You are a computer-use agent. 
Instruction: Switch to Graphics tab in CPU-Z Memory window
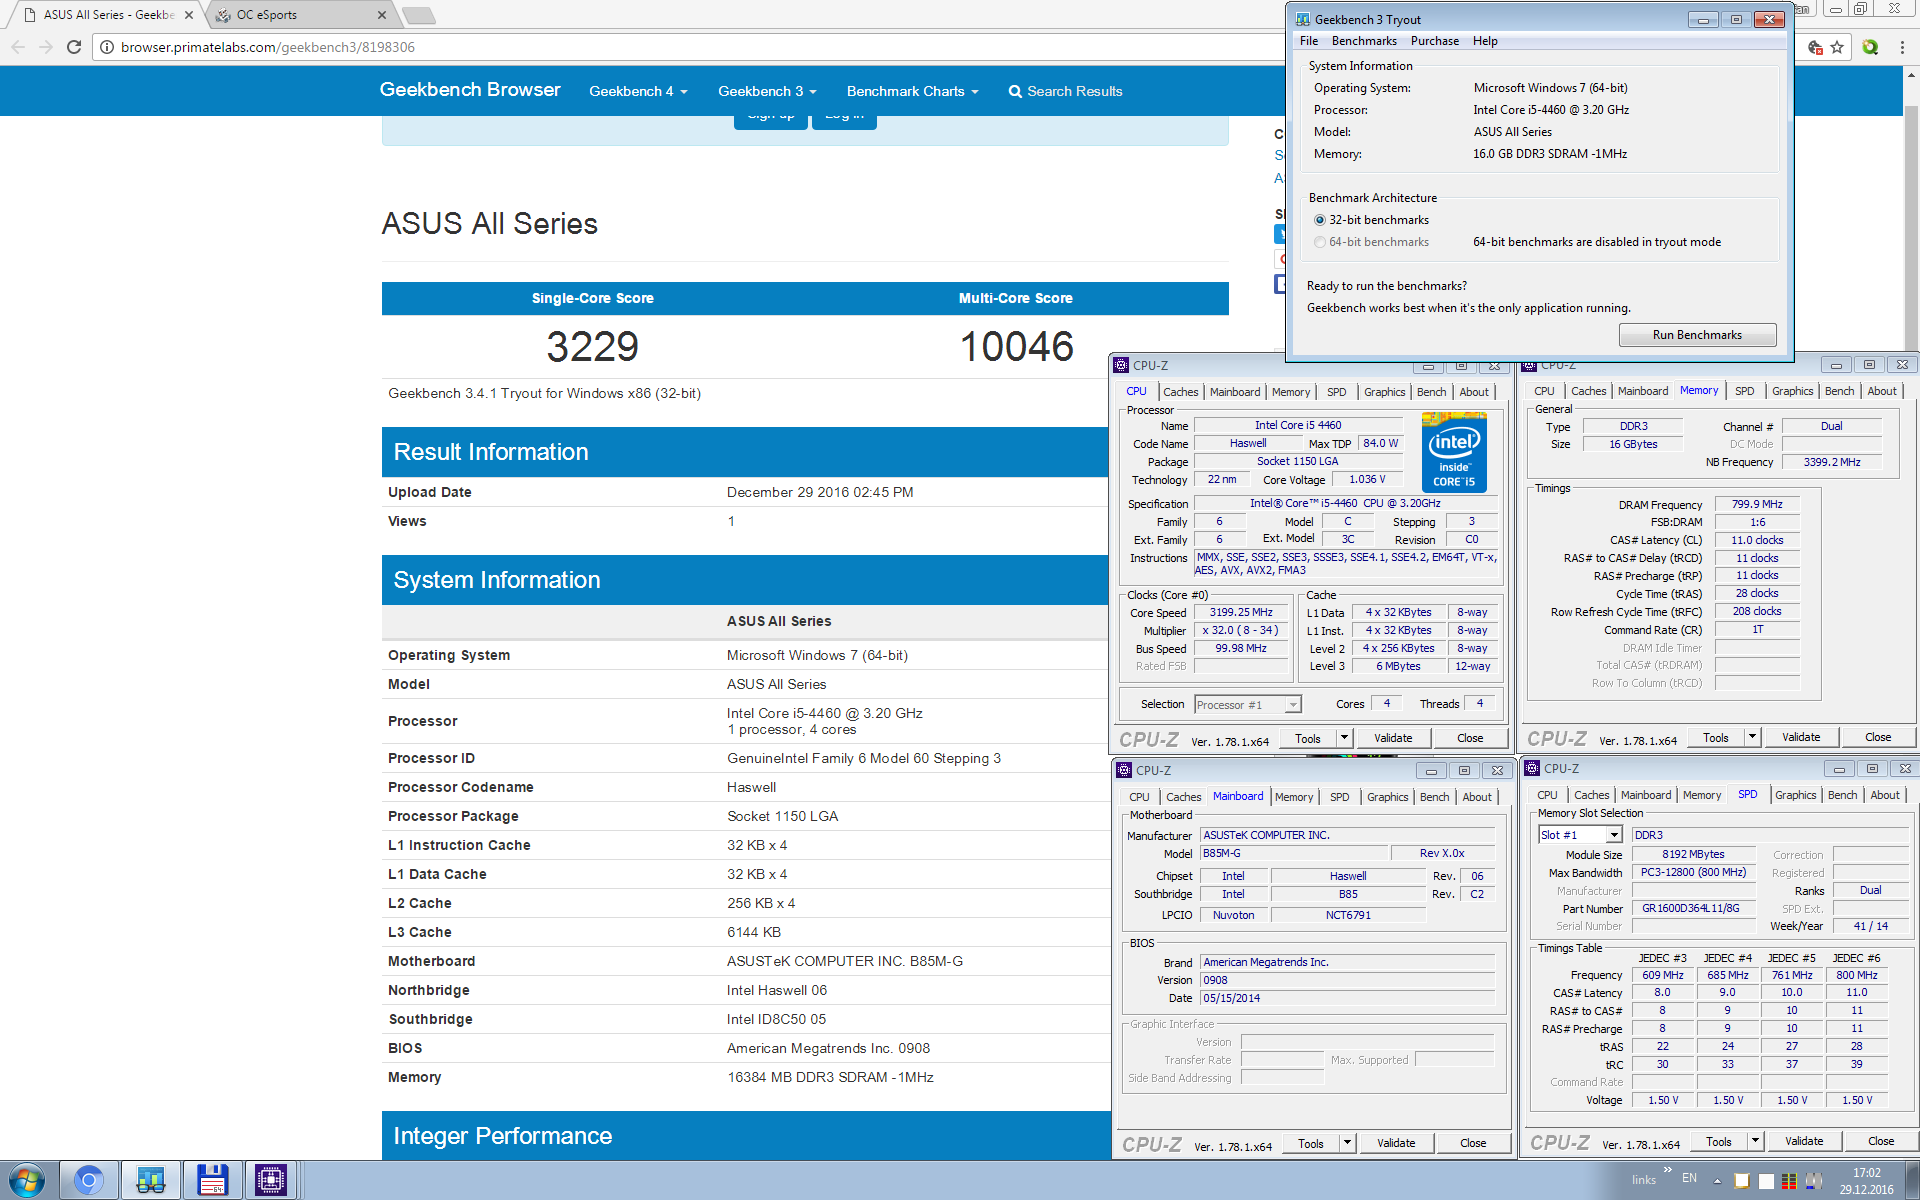pos(1792,391)
